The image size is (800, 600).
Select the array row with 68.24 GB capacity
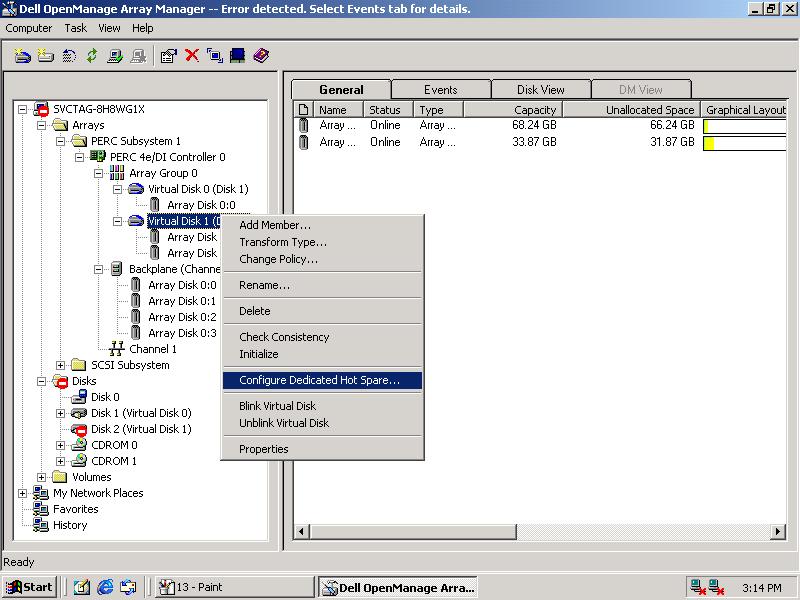click(540, 126)
